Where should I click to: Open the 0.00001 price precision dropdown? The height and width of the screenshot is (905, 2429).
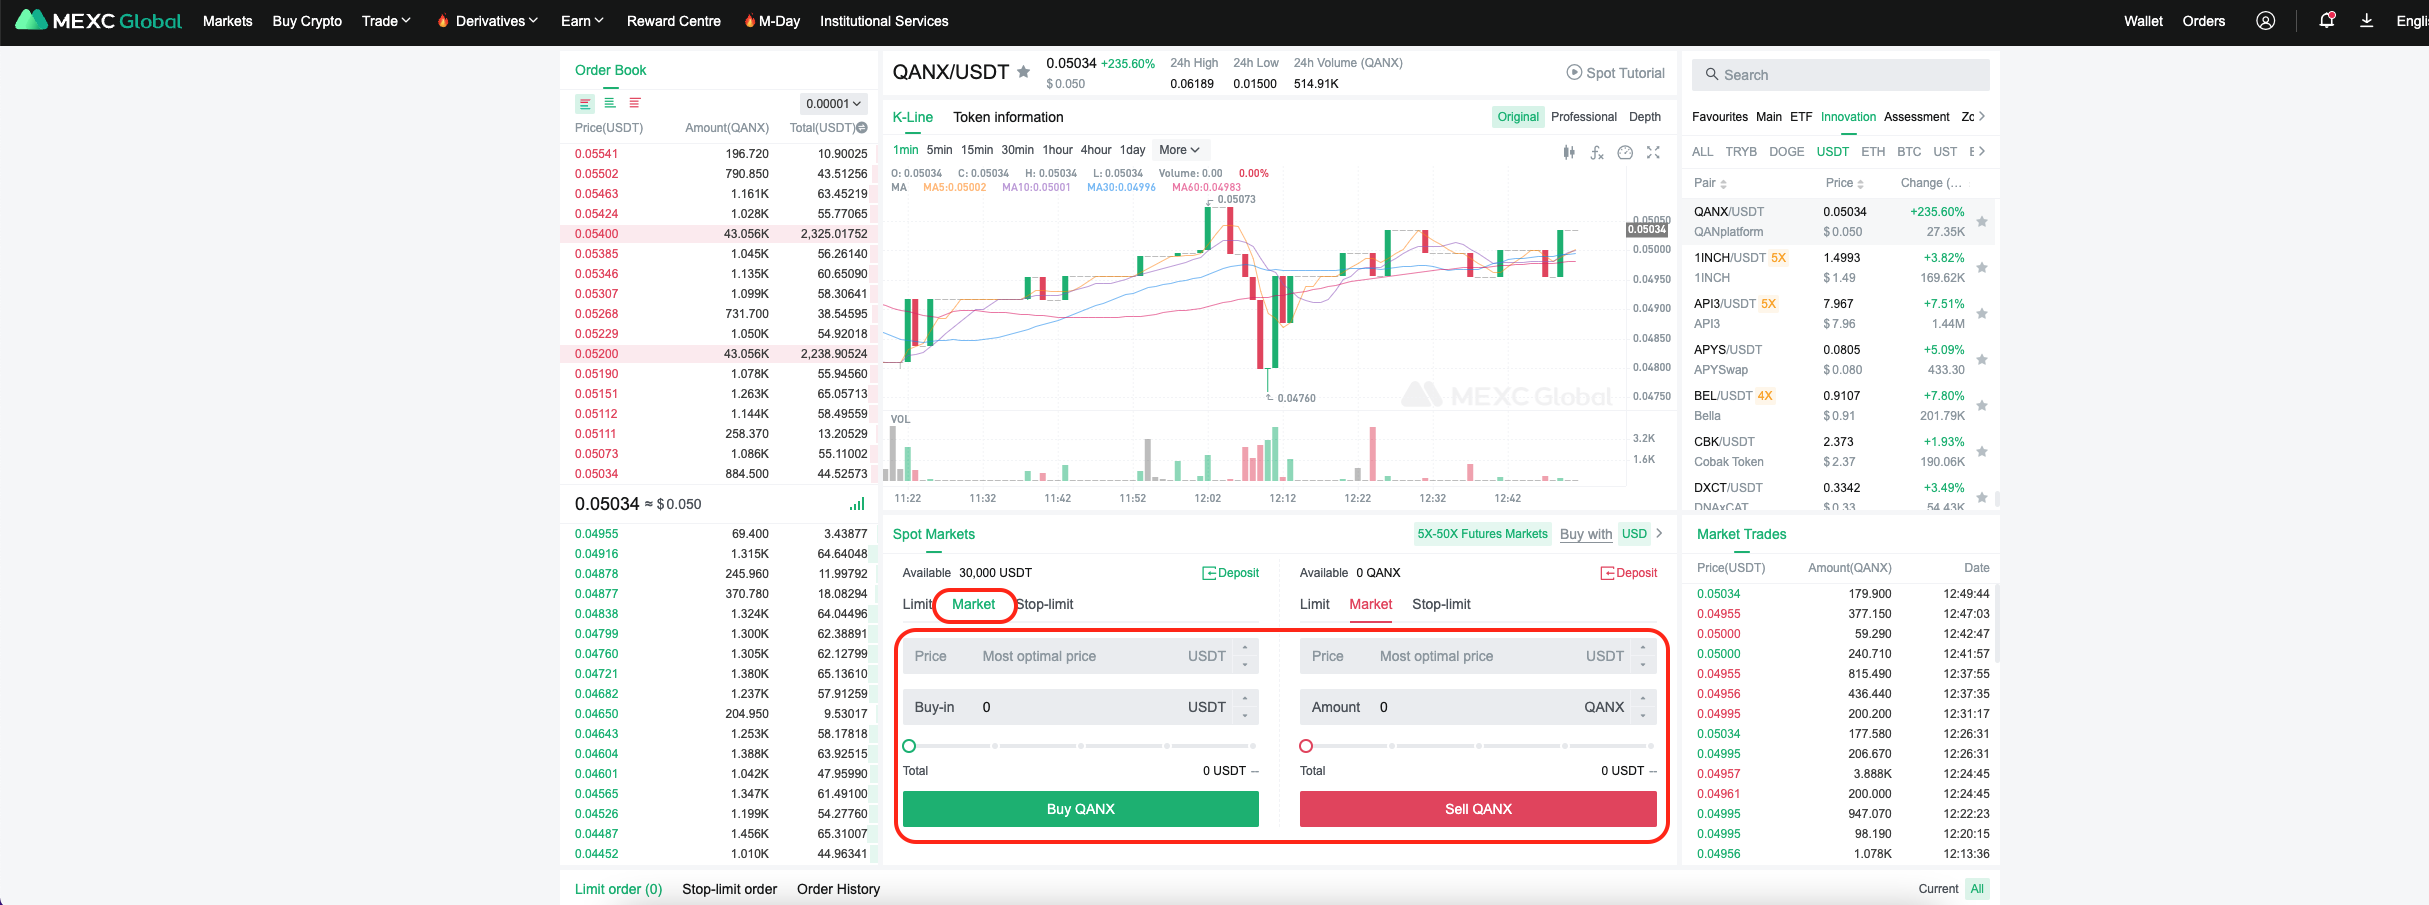coord(833,104)
